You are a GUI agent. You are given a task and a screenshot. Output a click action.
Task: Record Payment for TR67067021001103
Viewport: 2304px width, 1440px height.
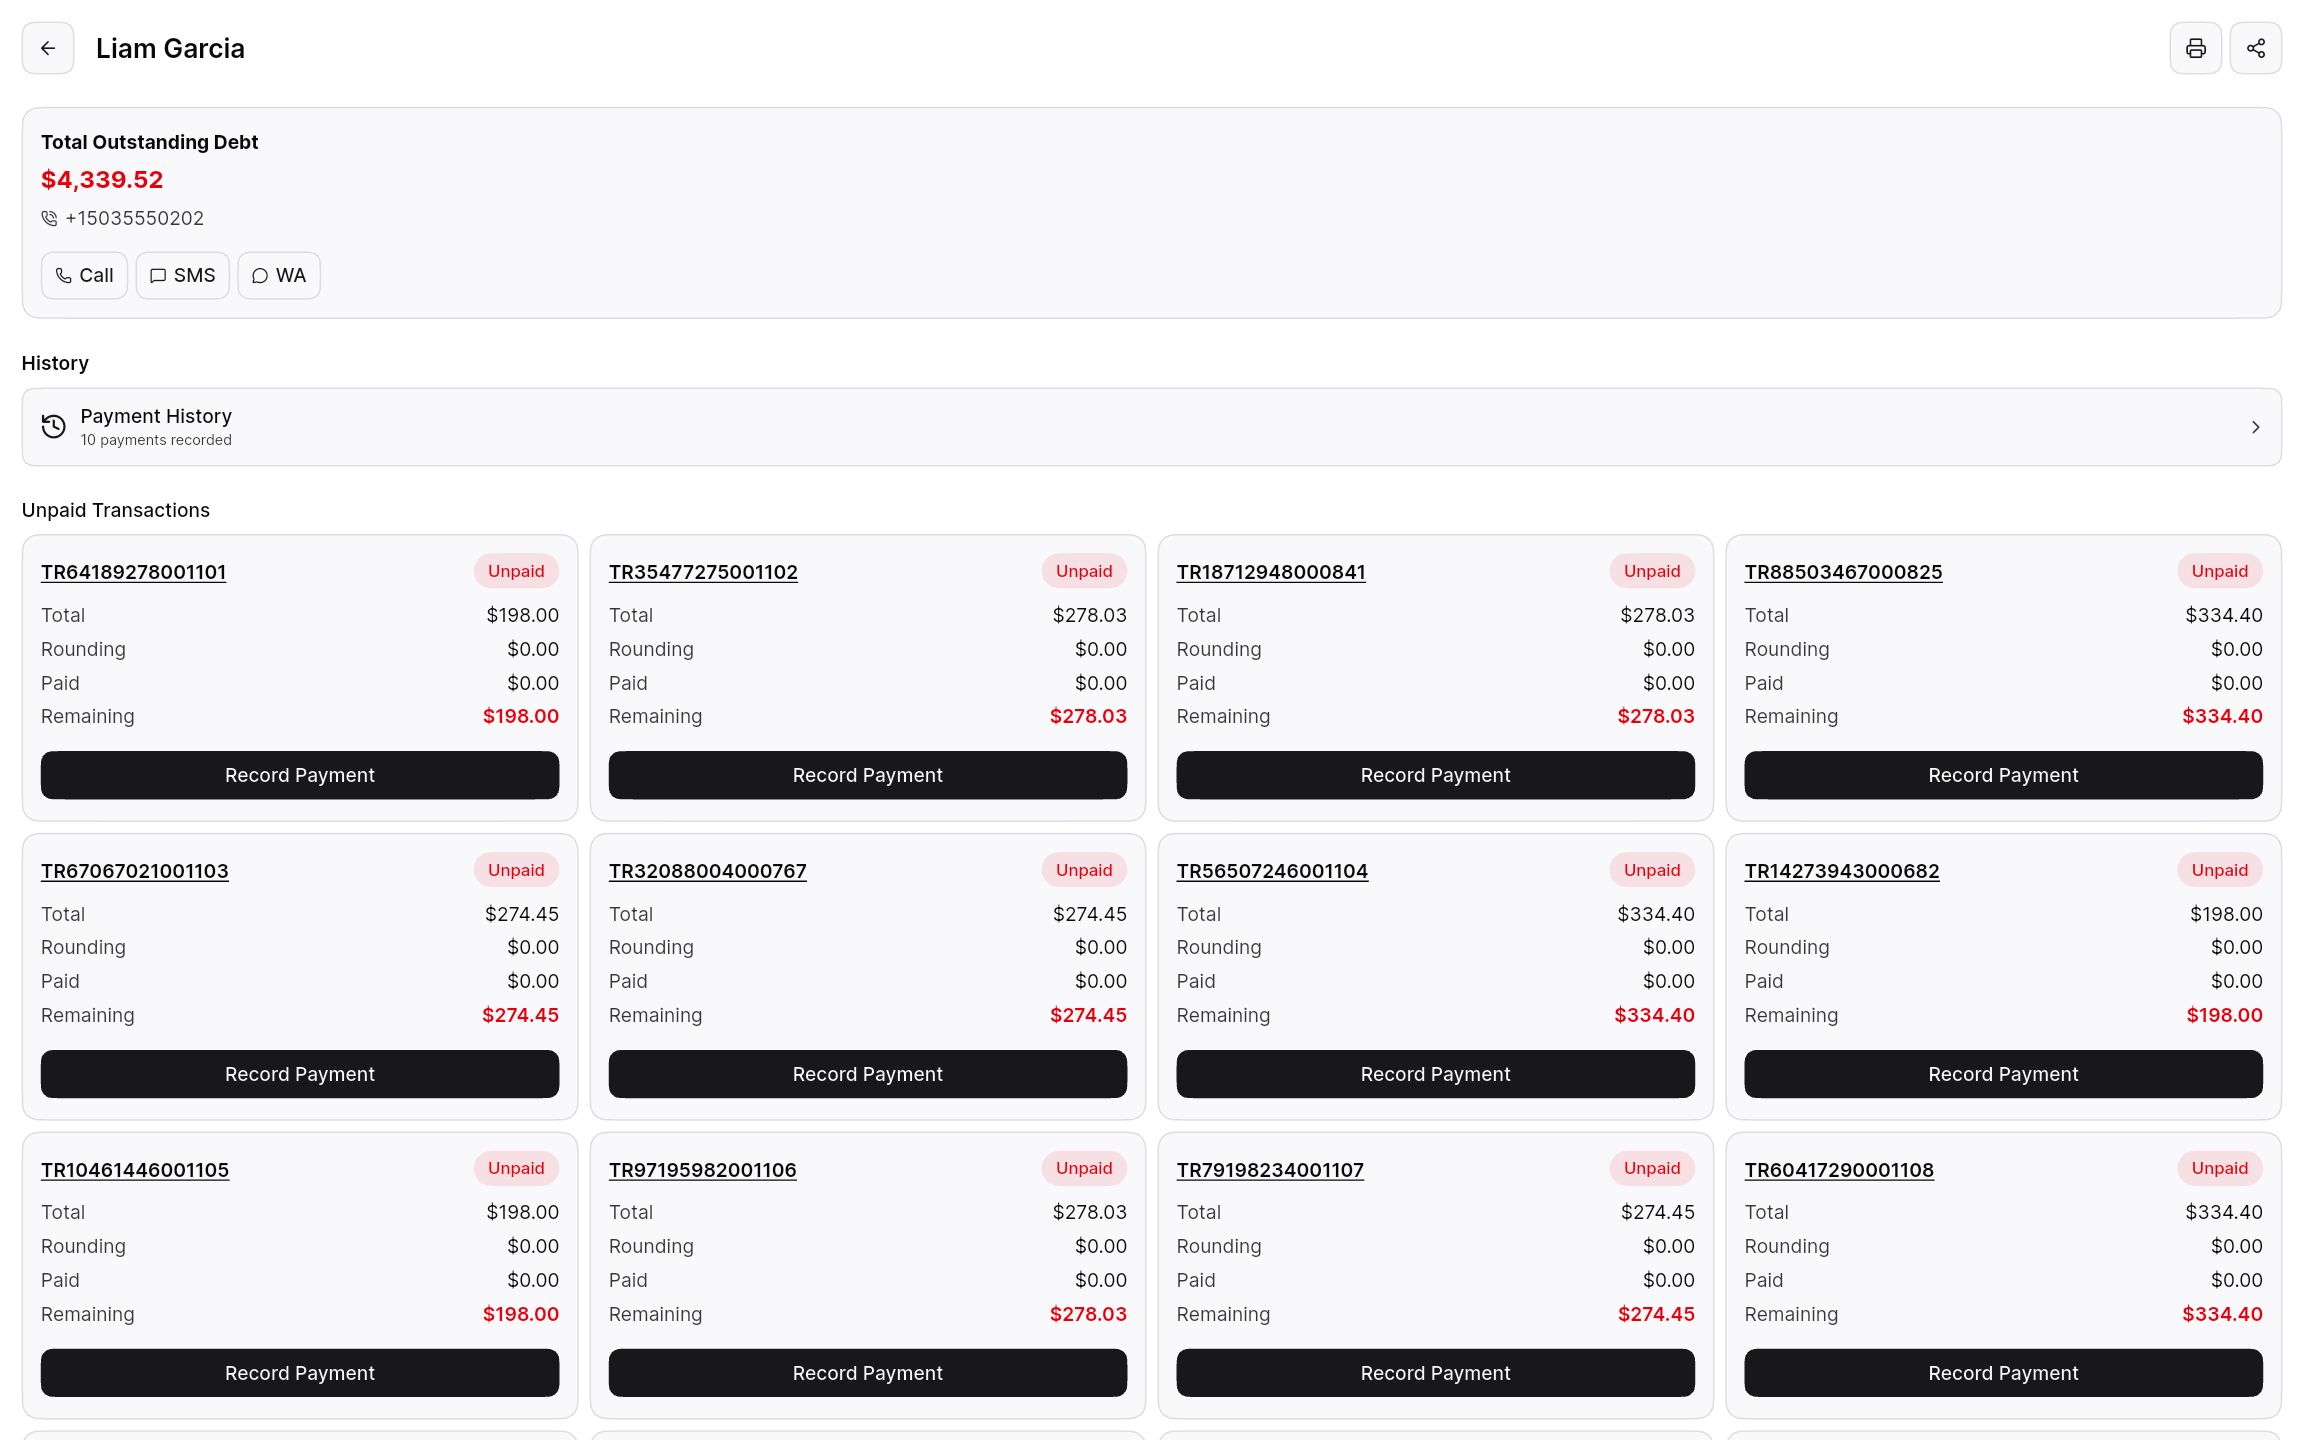[300, 1074]
